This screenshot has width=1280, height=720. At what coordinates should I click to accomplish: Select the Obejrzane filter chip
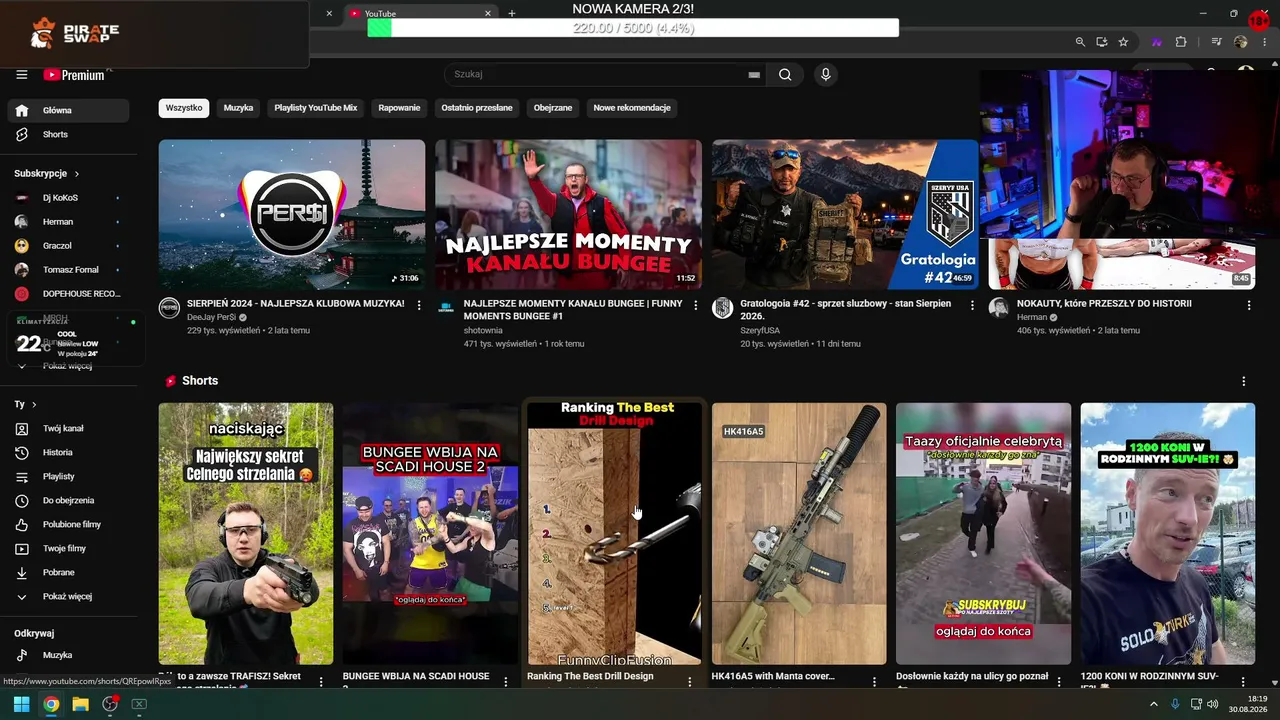pos(553,108)
